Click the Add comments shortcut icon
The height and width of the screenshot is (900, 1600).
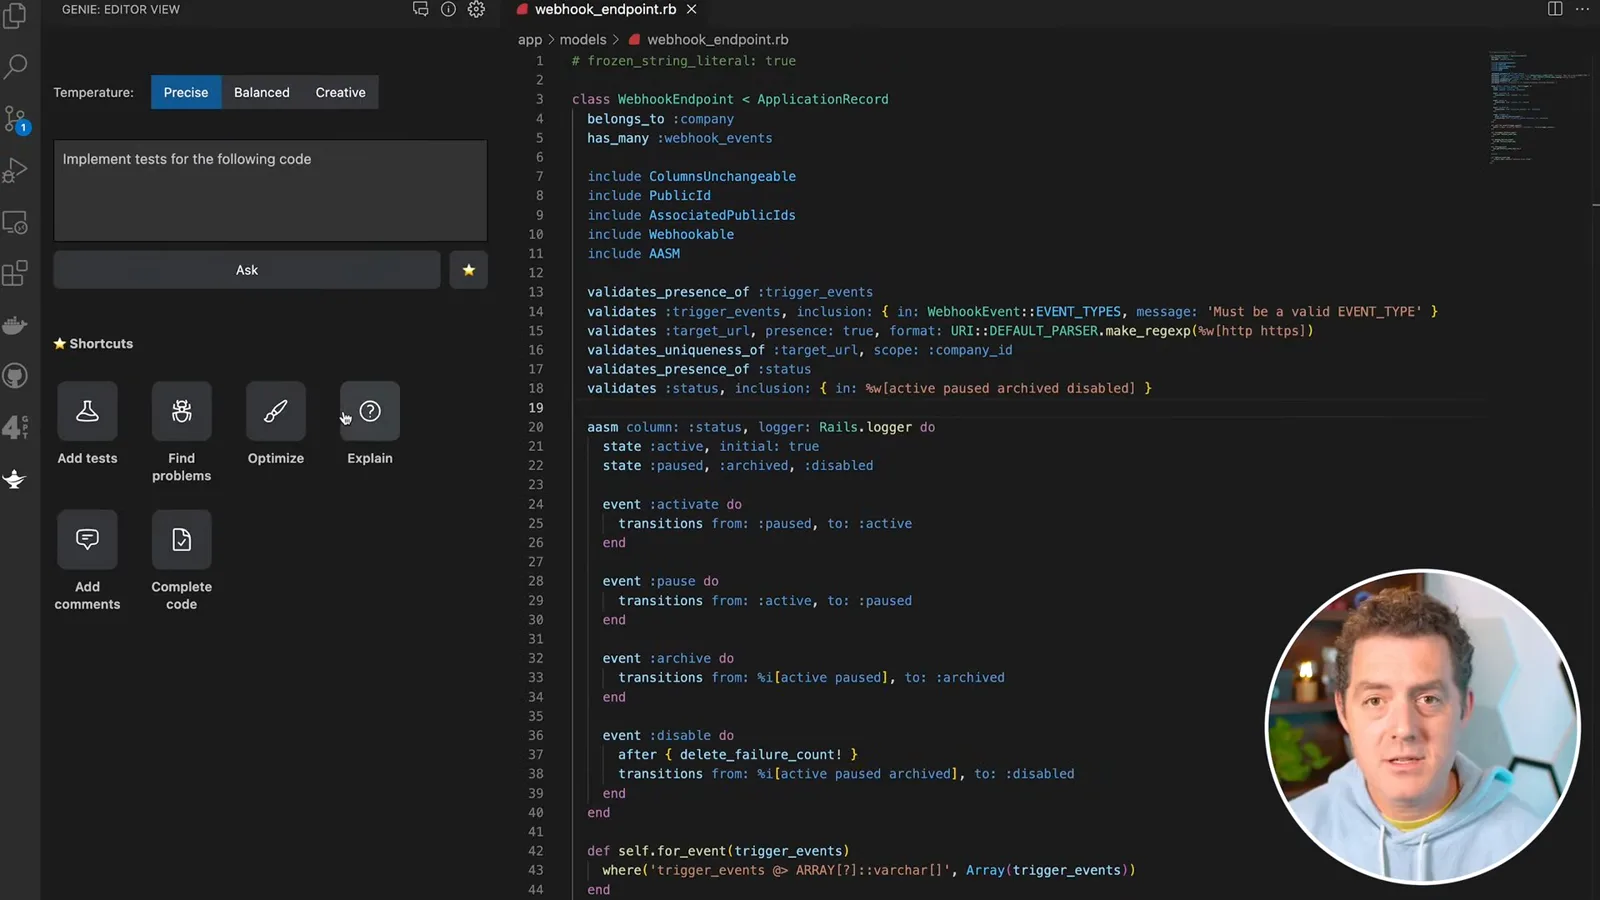tap(87, 540)
